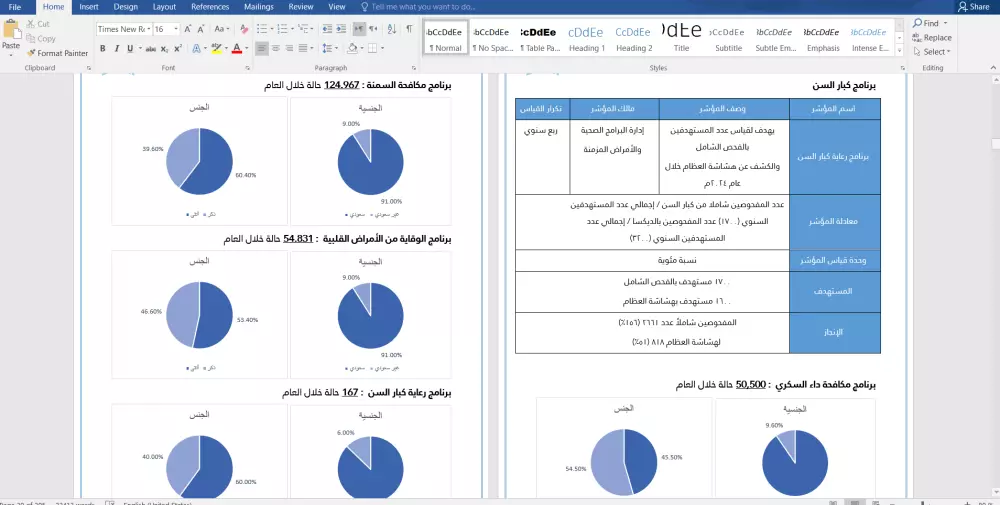Viewport: 1000px width, 505px height.
Task: Switch to the View tab
Action: coord(337,7)
